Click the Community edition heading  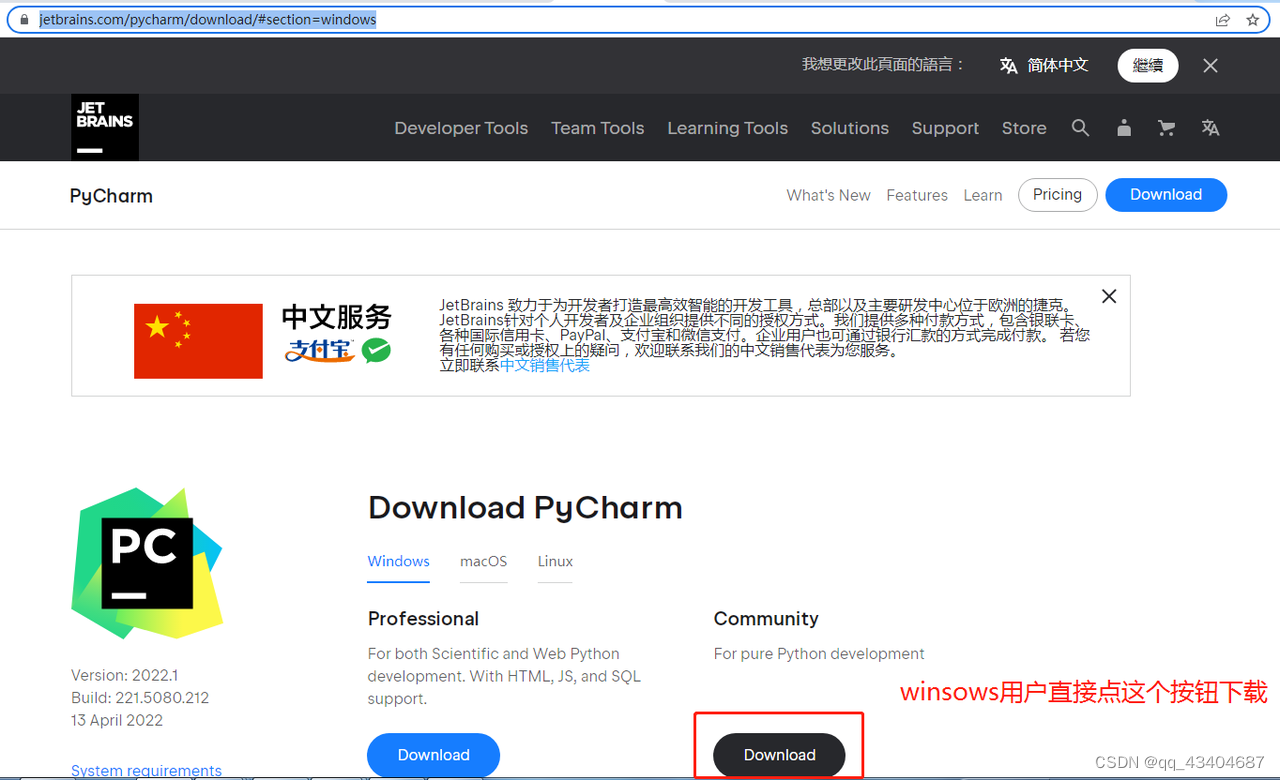pyautogui.click(x=766, y=619)
